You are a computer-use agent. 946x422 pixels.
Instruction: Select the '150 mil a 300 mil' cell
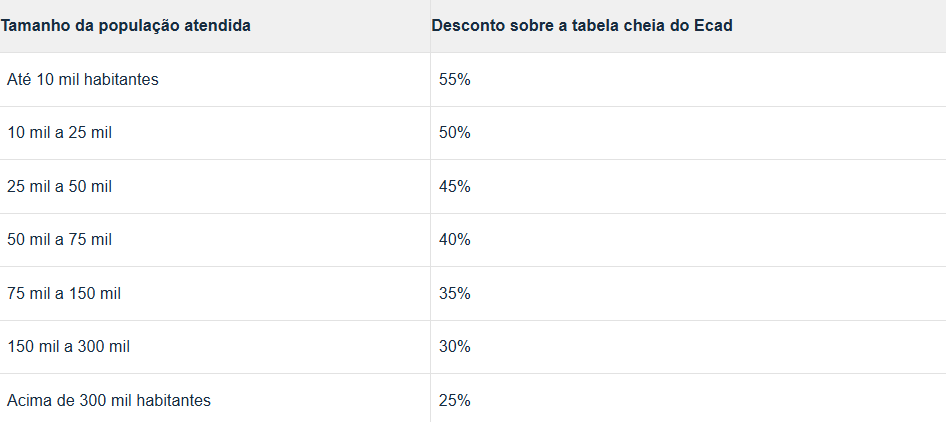(x=68, y=347)
